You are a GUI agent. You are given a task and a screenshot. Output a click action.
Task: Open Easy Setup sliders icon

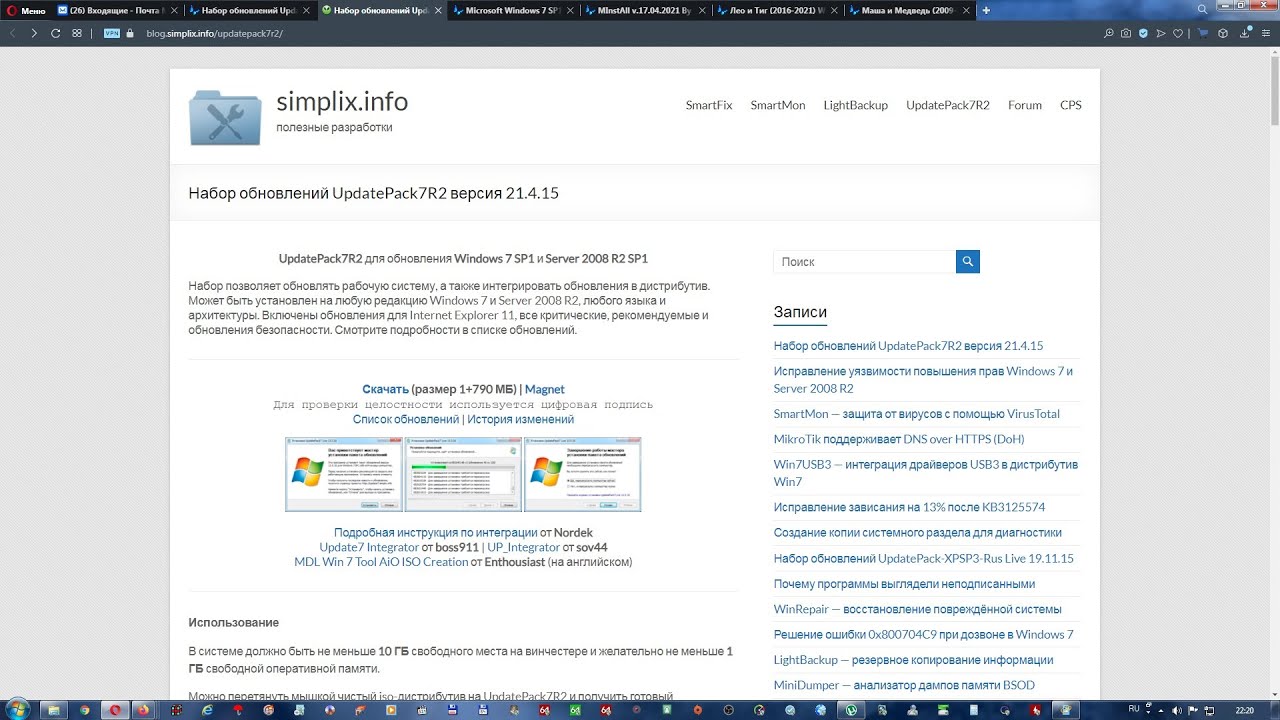[1266, 33]
